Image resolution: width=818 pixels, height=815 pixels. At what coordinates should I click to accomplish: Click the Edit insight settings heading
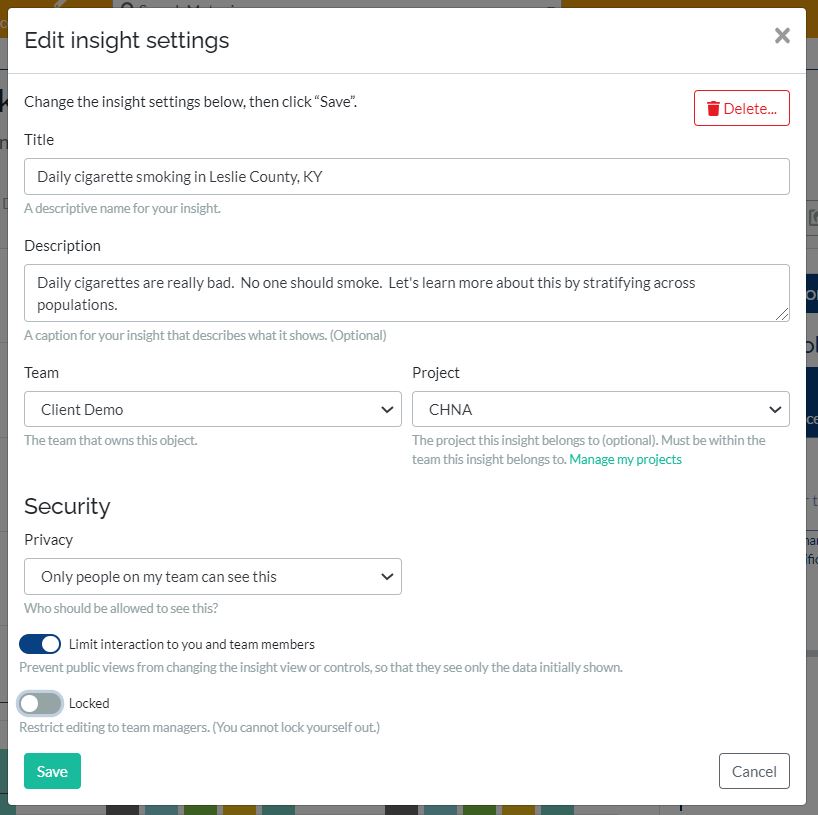tap(127, 40)
